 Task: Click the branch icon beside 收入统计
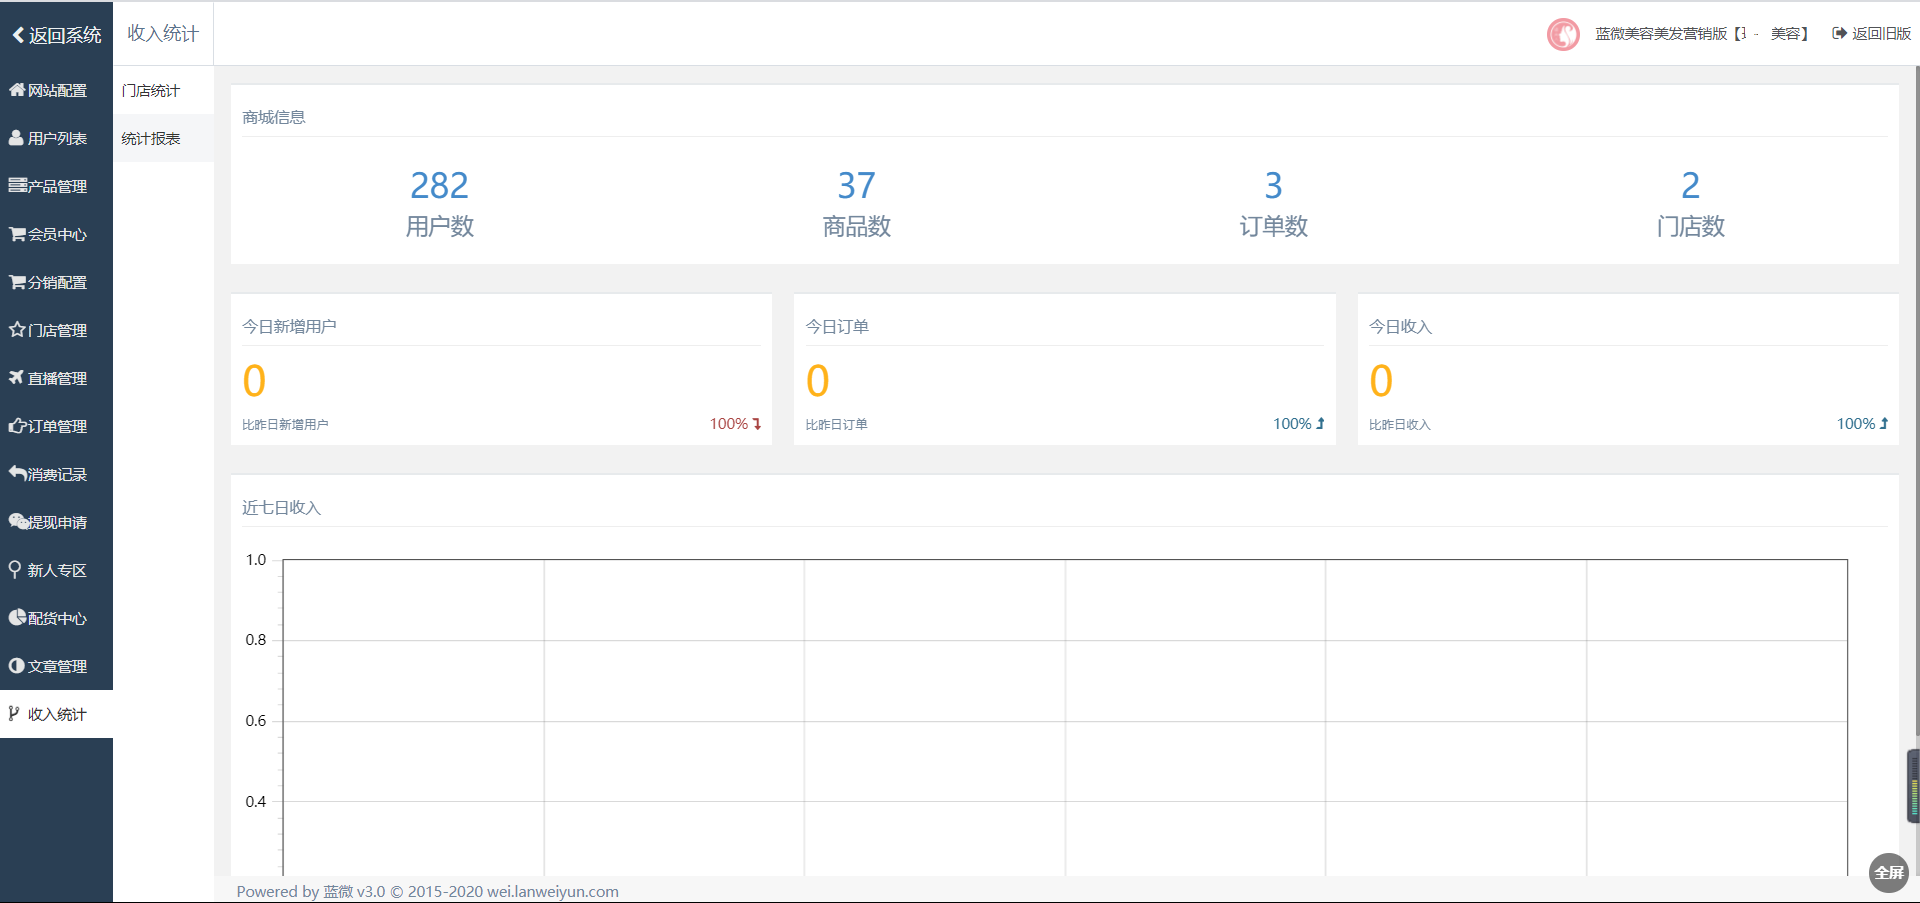pos(14,713)
